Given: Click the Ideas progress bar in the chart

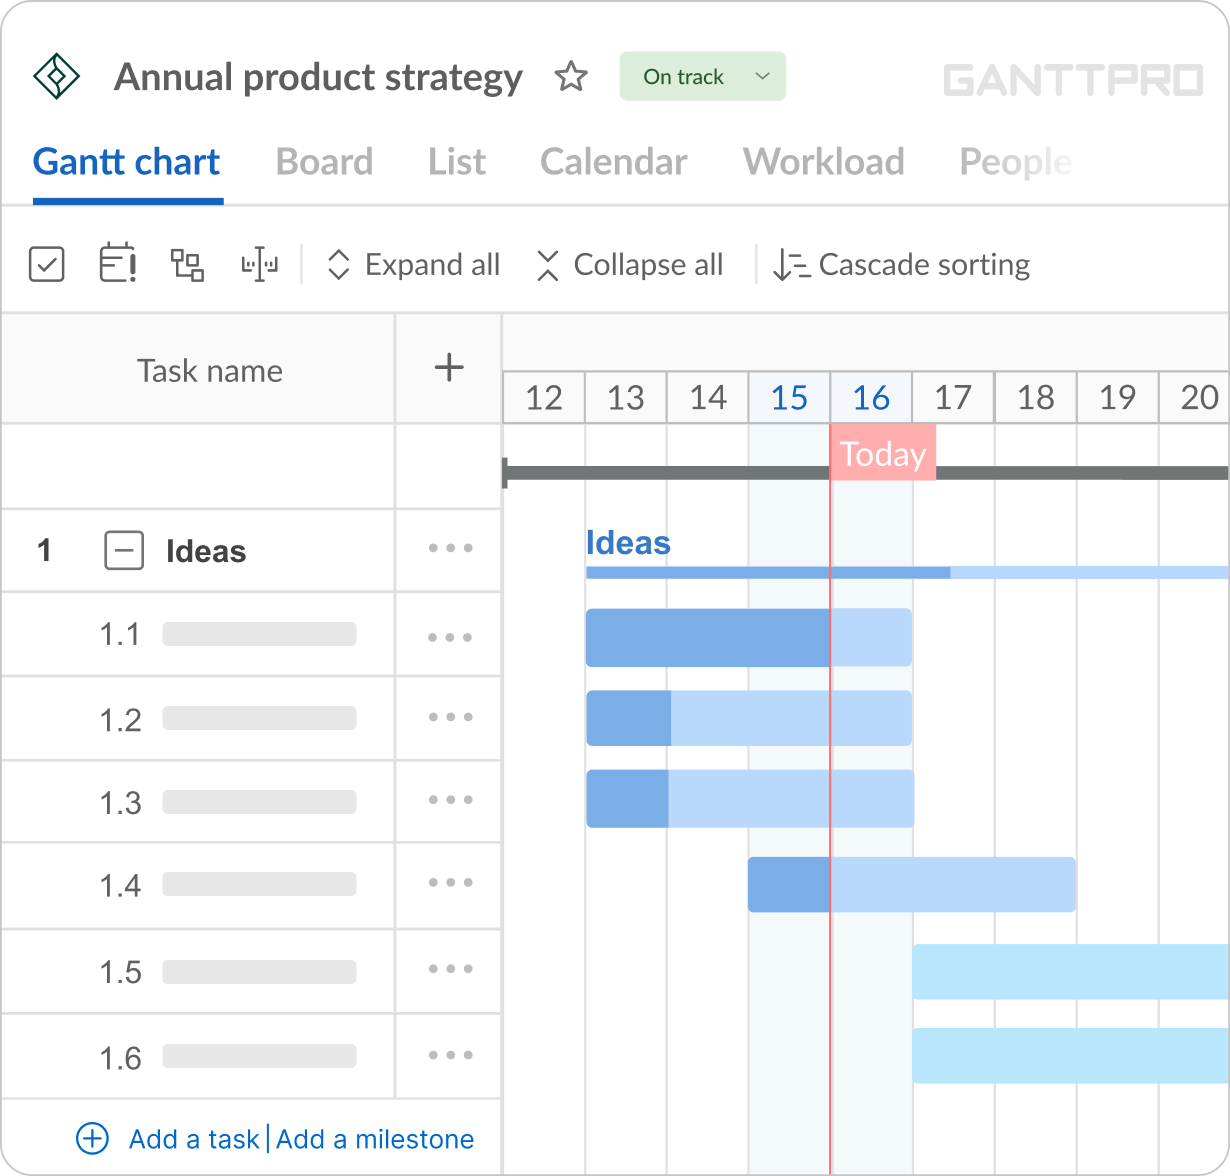Looking at the screenshot, I should tap(767, 572).
